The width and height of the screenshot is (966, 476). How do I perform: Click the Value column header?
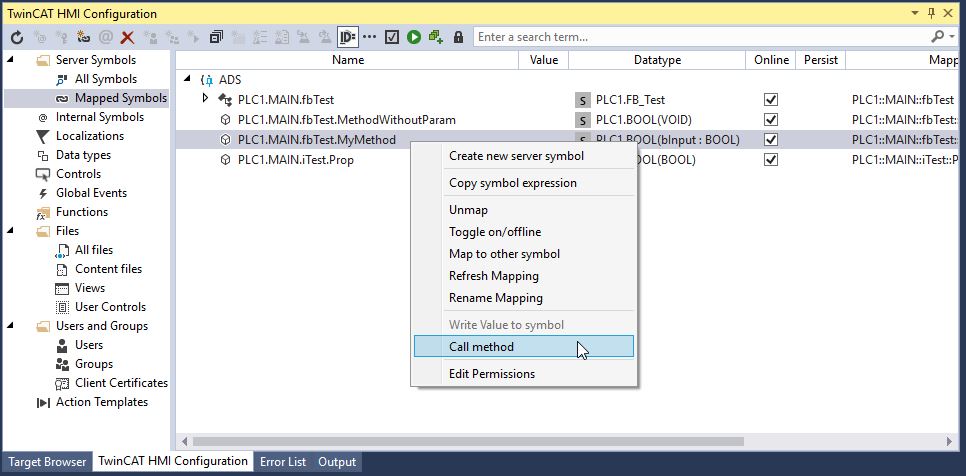[x=543, y=60]
